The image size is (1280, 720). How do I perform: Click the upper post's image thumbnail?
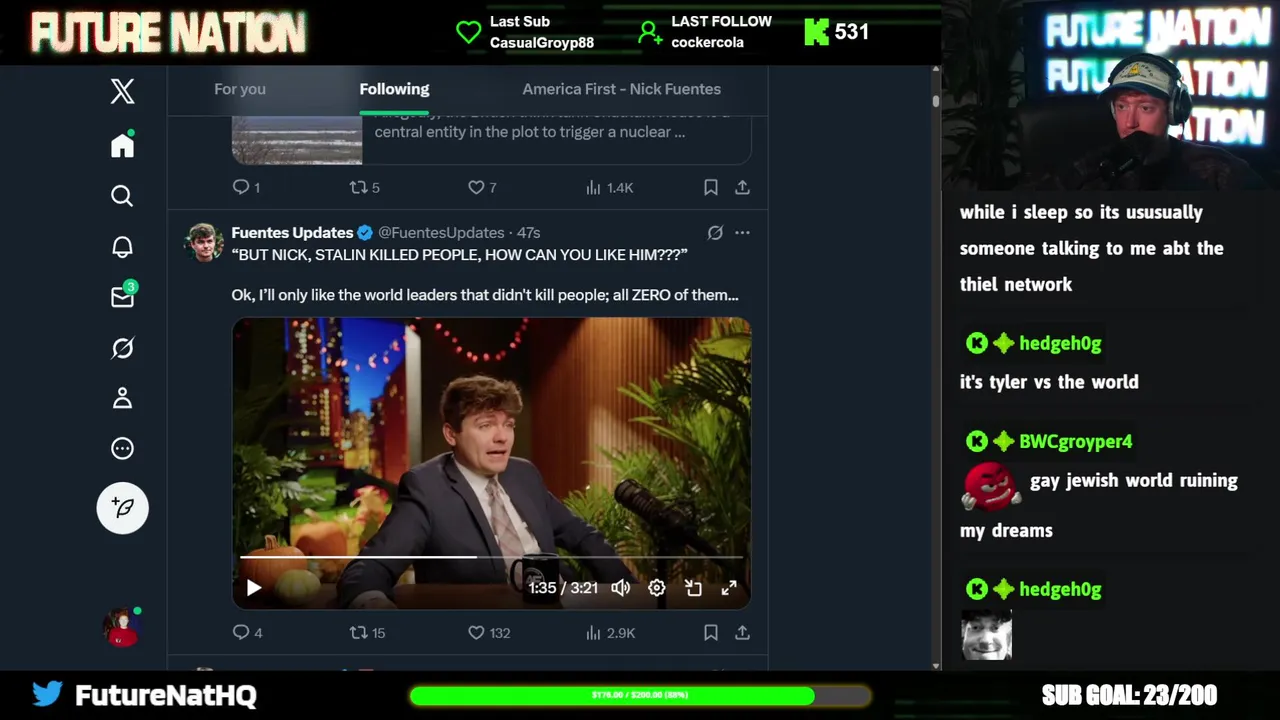tap(297, 140)
